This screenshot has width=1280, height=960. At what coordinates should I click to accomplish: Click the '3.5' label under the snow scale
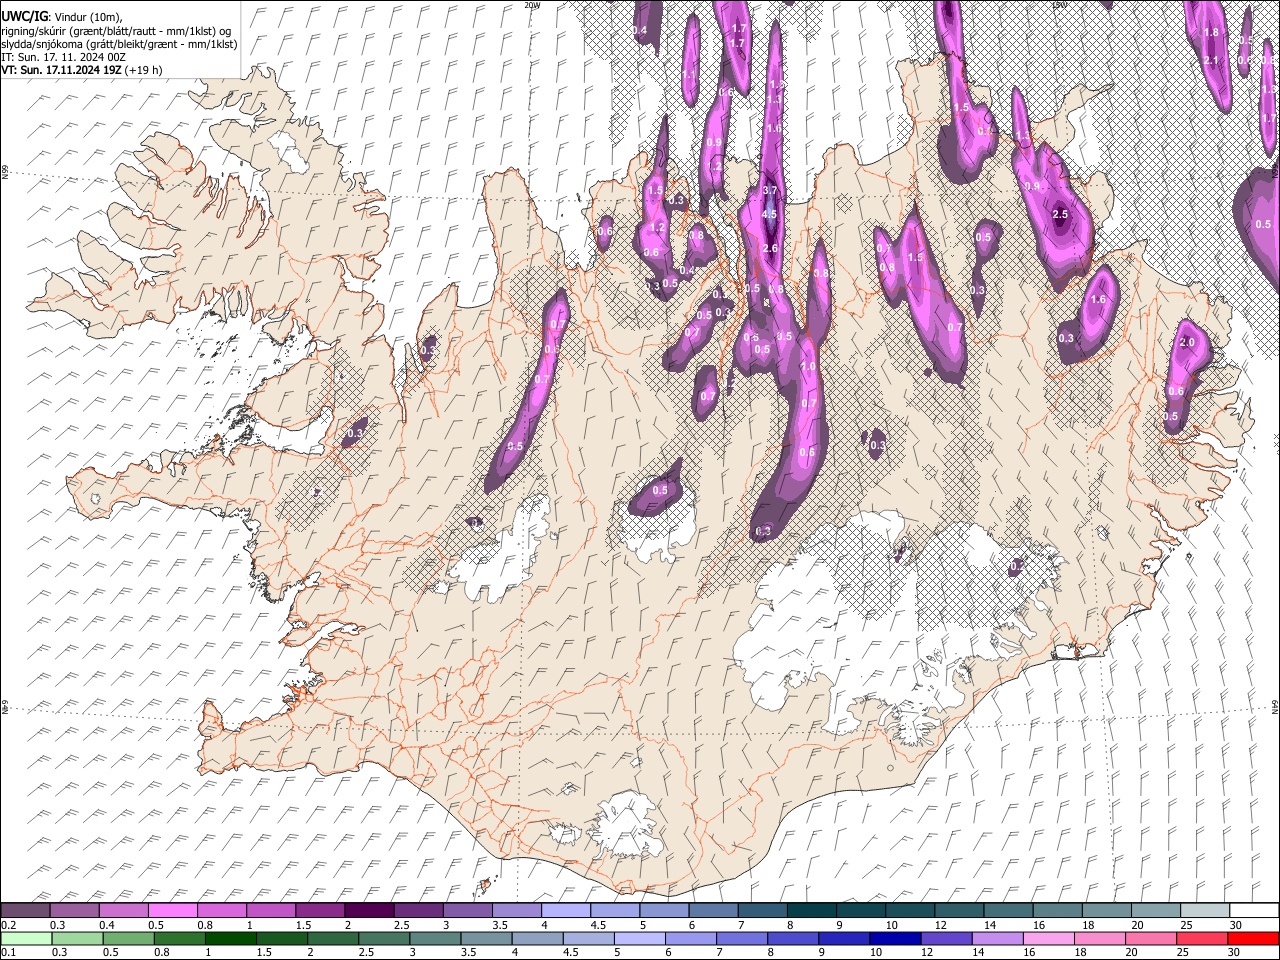click(x=500, y=925)
